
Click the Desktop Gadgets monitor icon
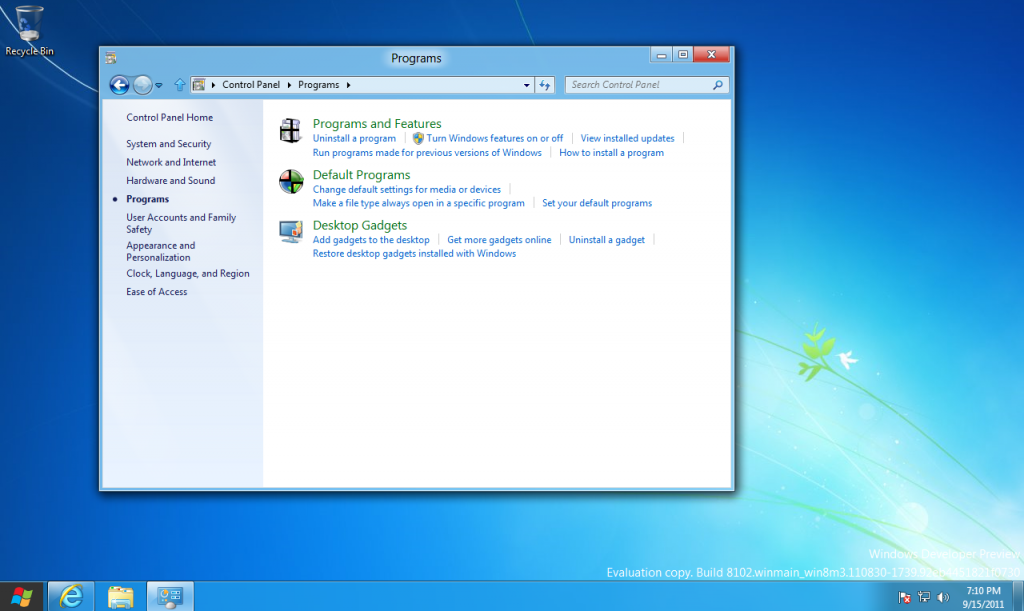coord(290,230)
